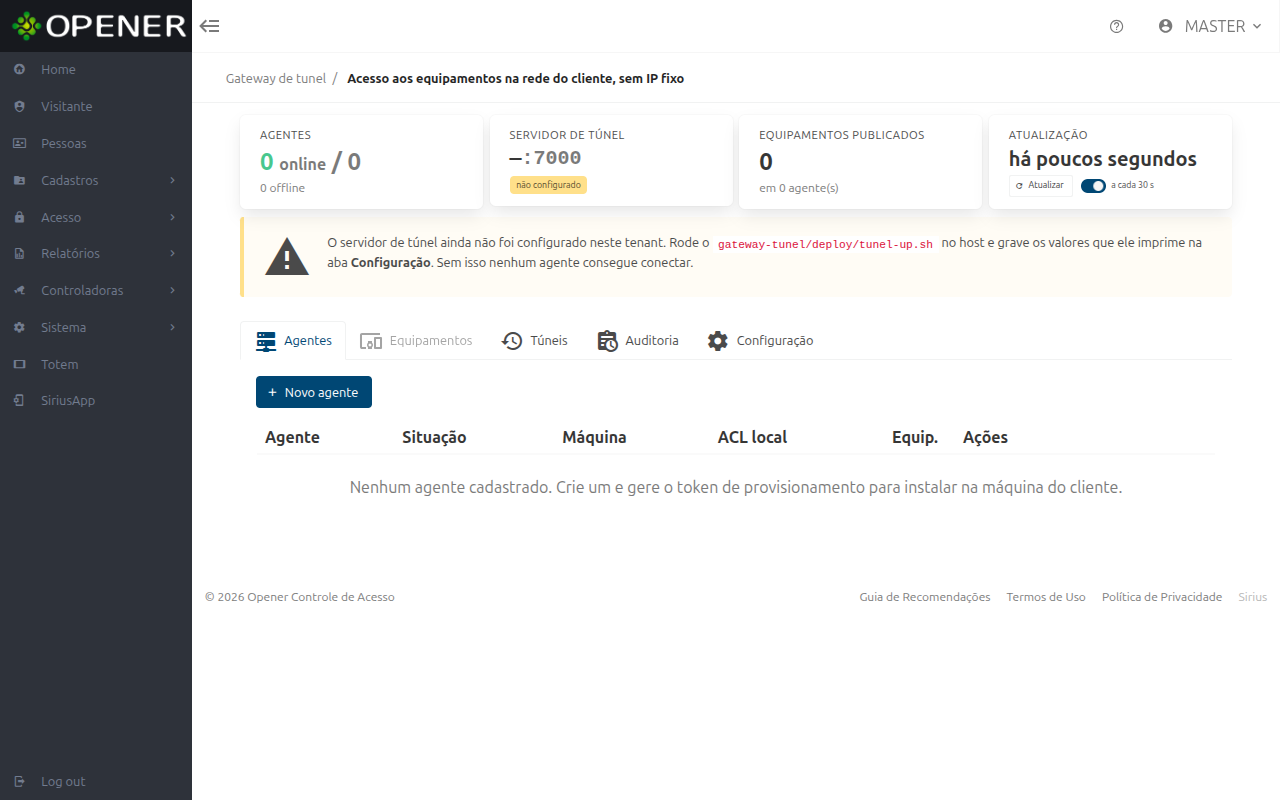Click the Opener logo
Screen dimensions: 1280x800
(x=99, y=26)
